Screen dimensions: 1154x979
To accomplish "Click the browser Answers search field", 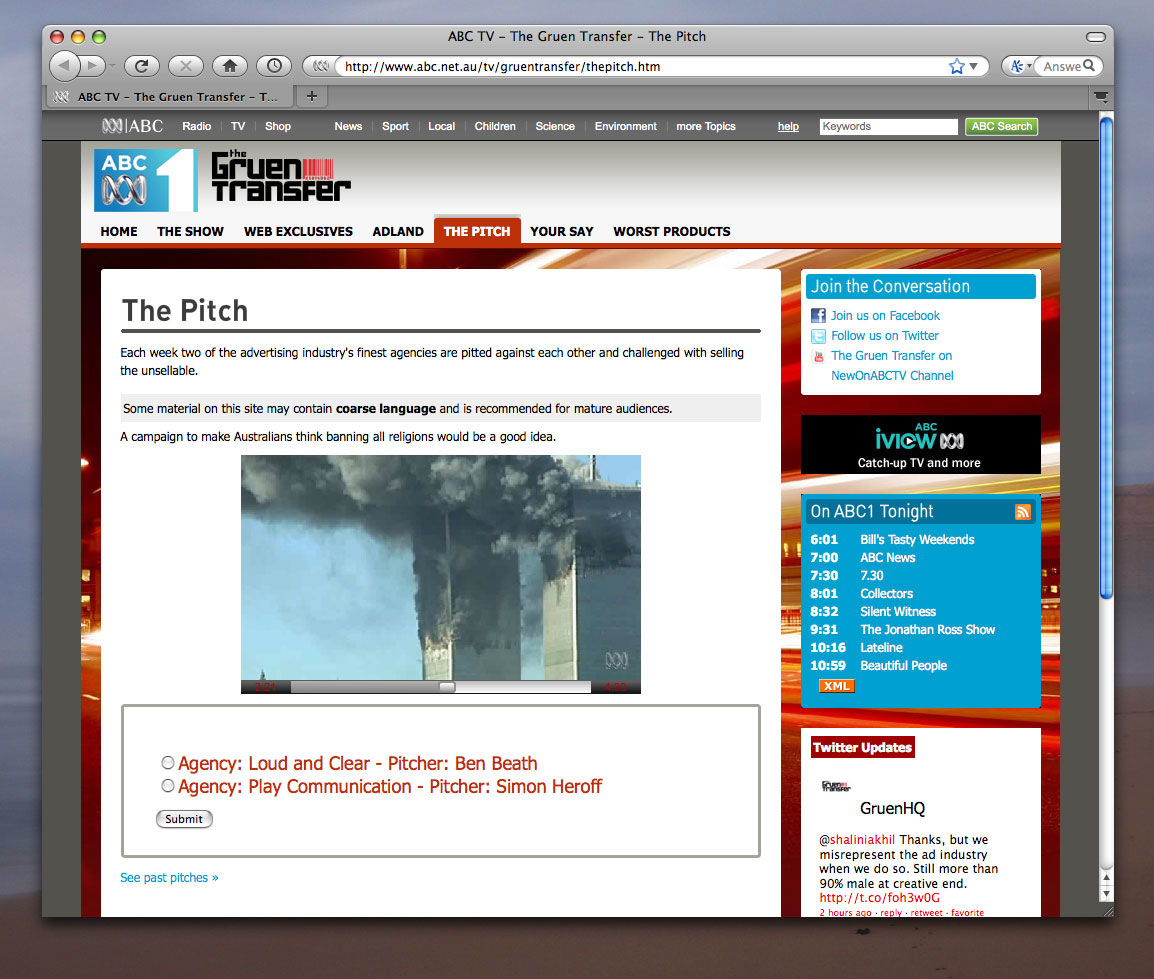I will 1060,66.
